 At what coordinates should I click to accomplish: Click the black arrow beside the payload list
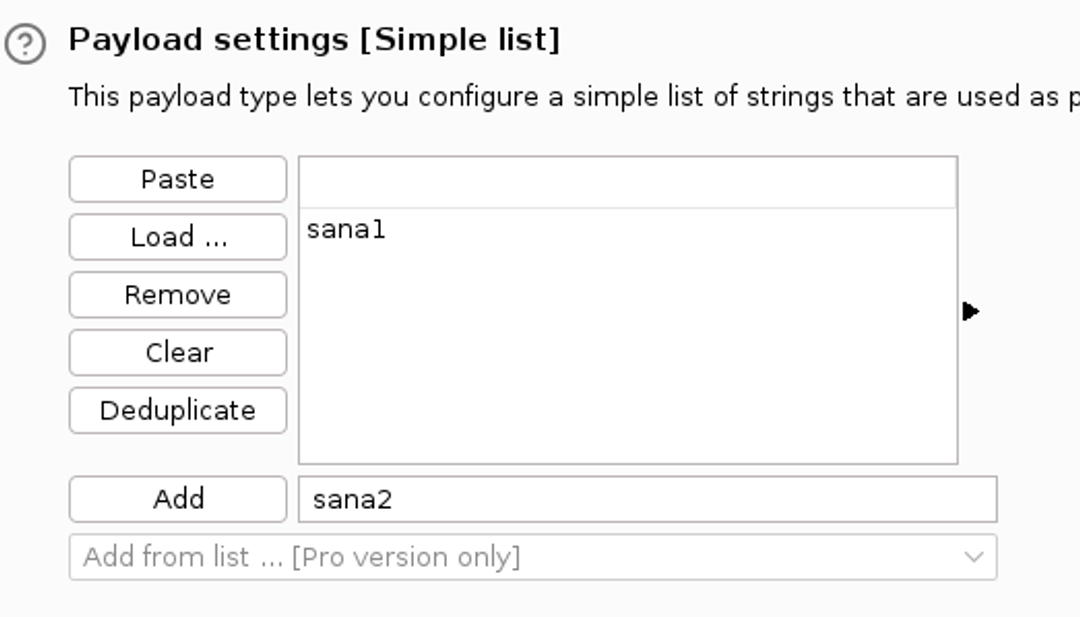pyautogui.click(x=970, y=311)
